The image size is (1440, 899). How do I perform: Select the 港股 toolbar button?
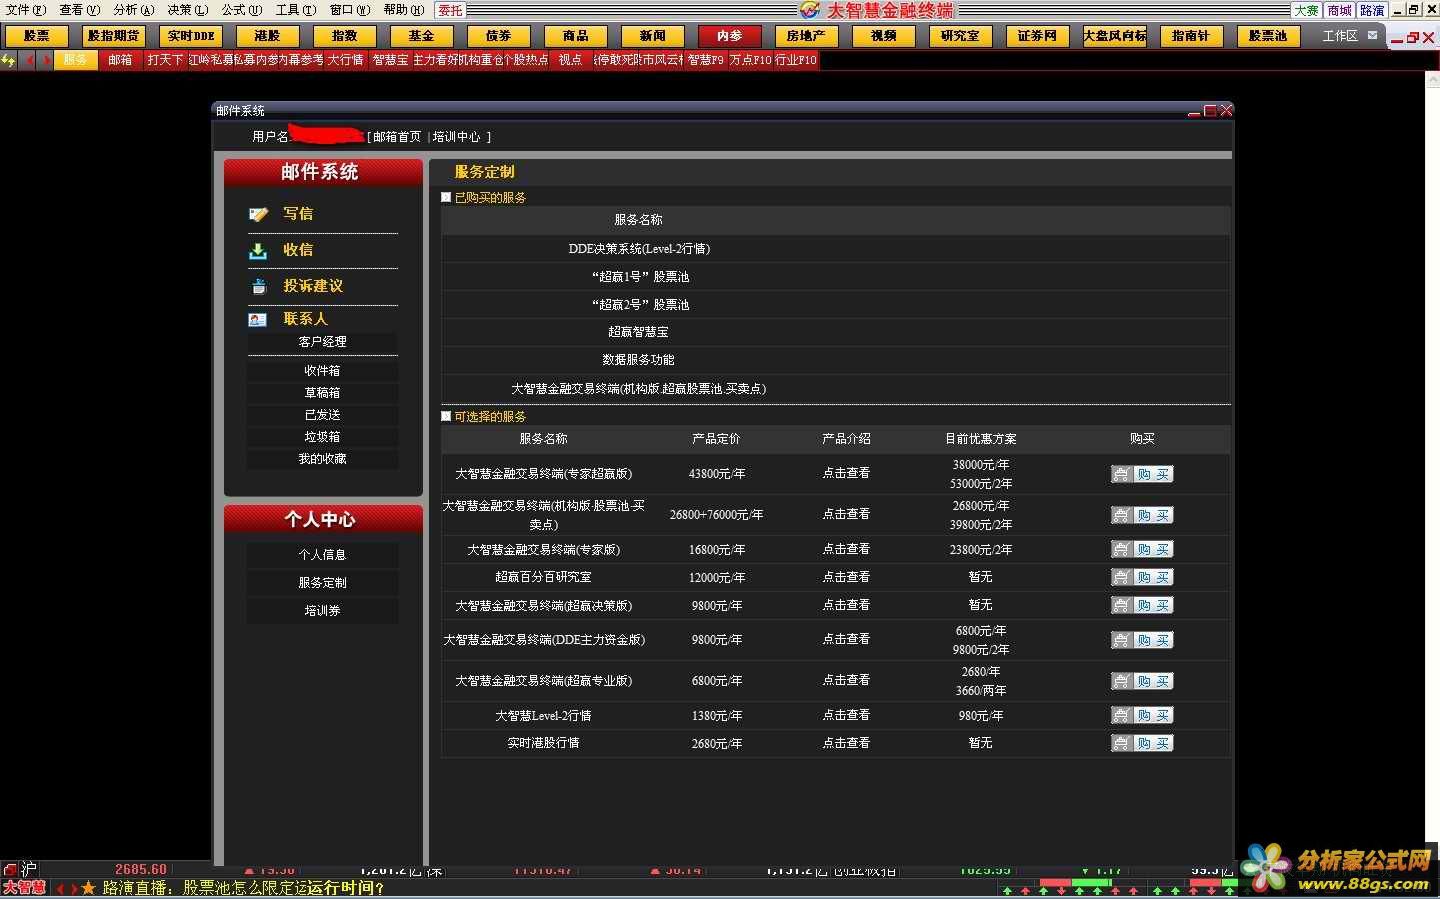(x=268, y=36)
